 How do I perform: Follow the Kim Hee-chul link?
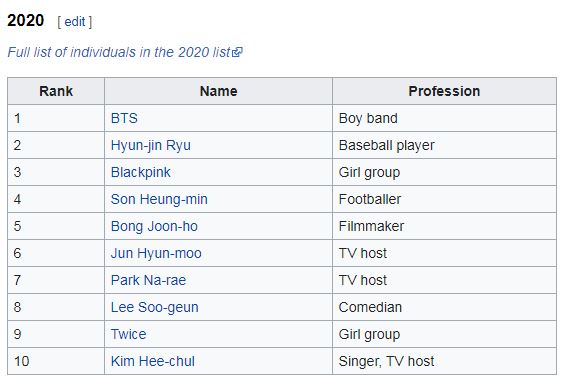153,361
